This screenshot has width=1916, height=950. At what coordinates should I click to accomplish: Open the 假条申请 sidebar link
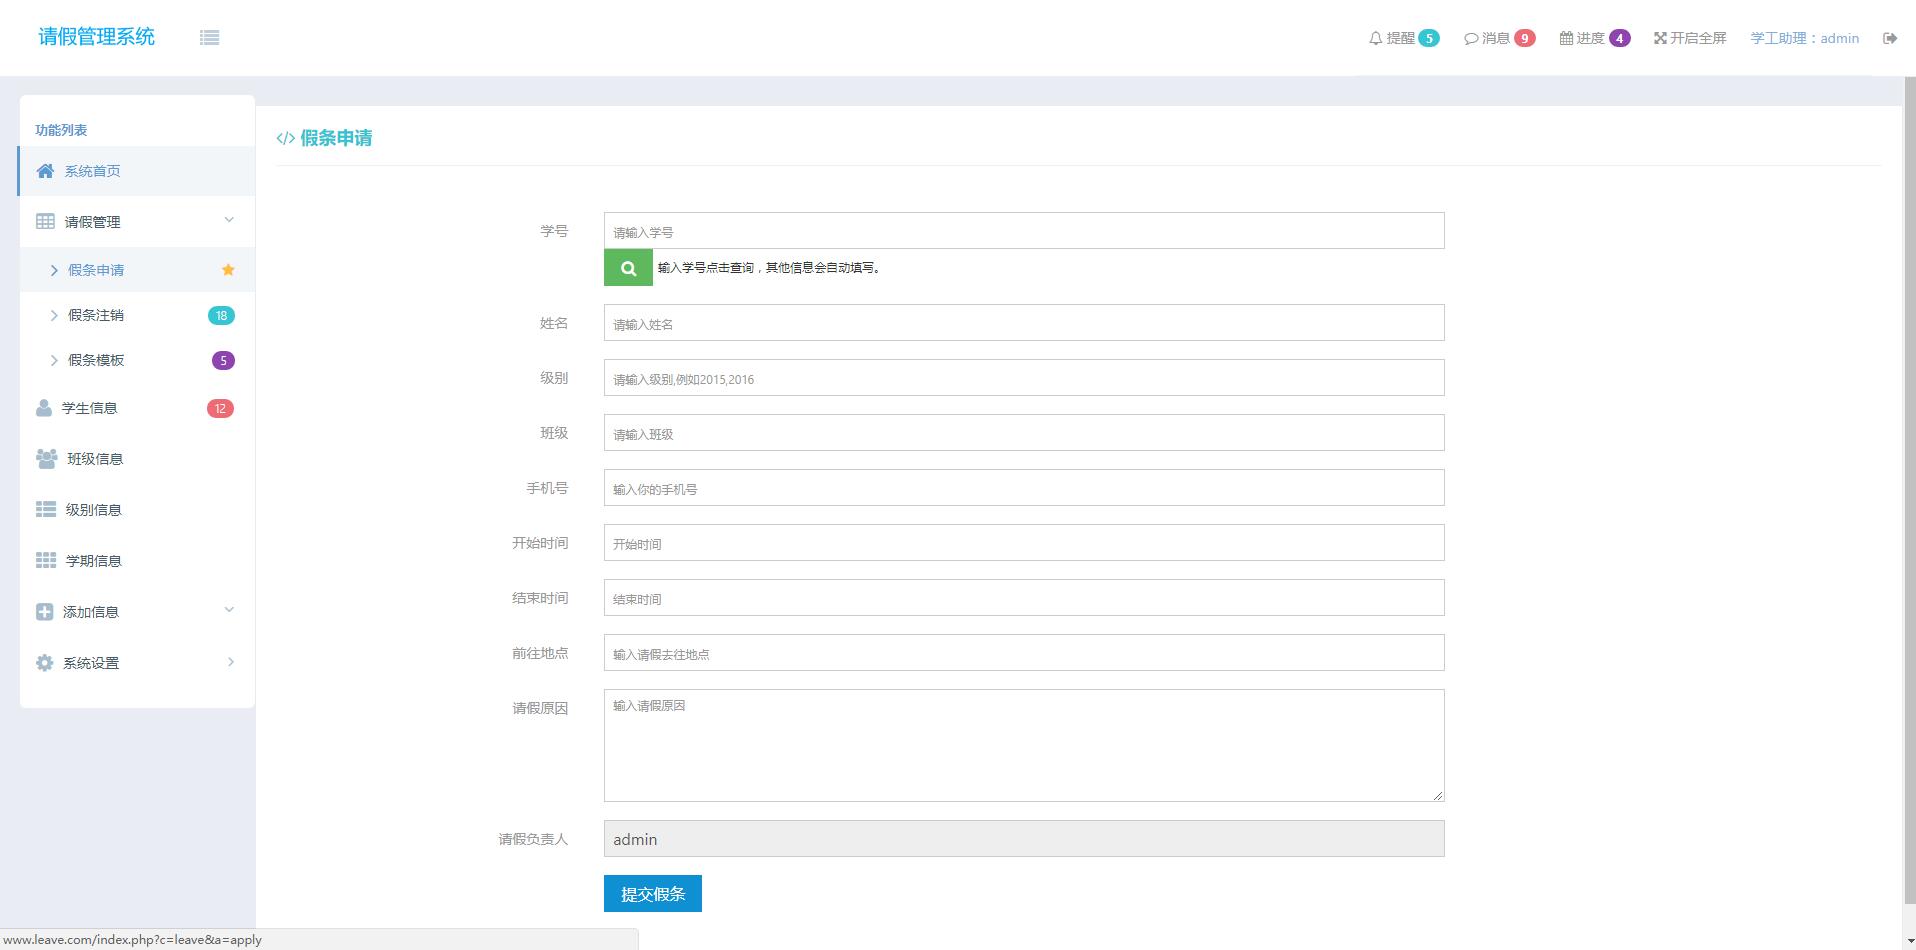point(137,270)
